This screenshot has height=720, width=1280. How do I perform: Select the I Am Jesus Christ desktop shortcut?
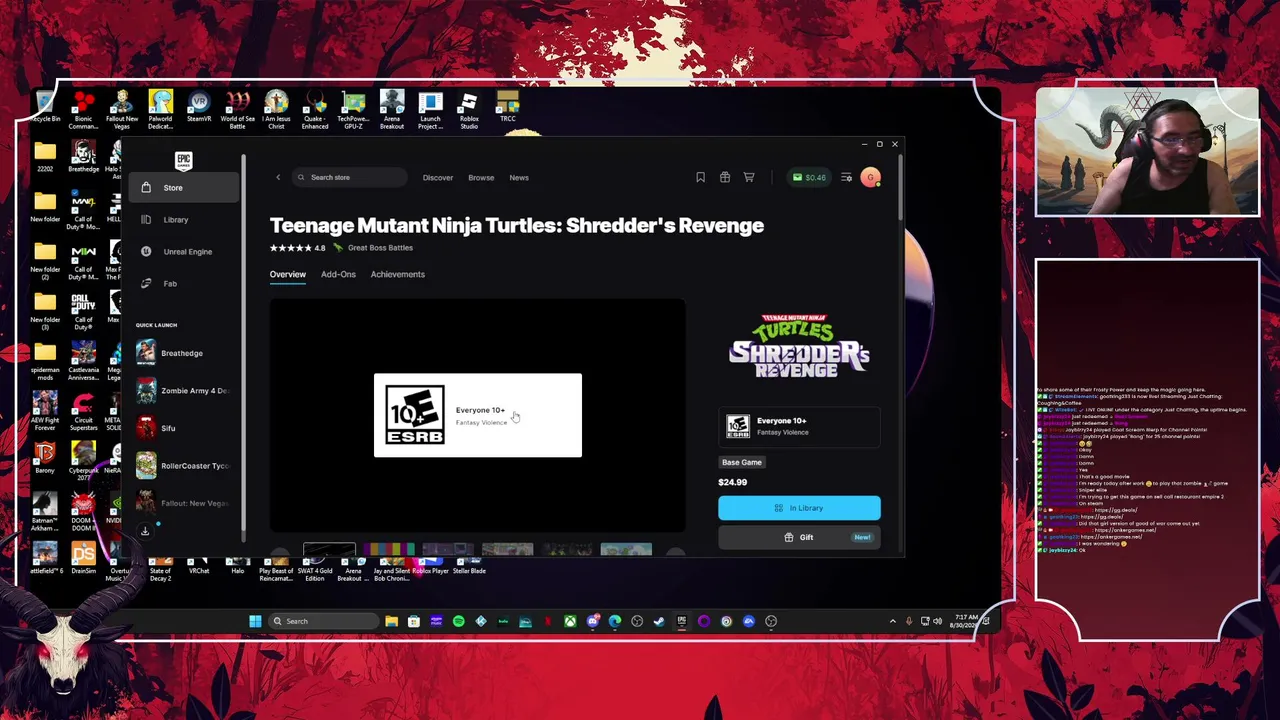click(x=276, y=110)
